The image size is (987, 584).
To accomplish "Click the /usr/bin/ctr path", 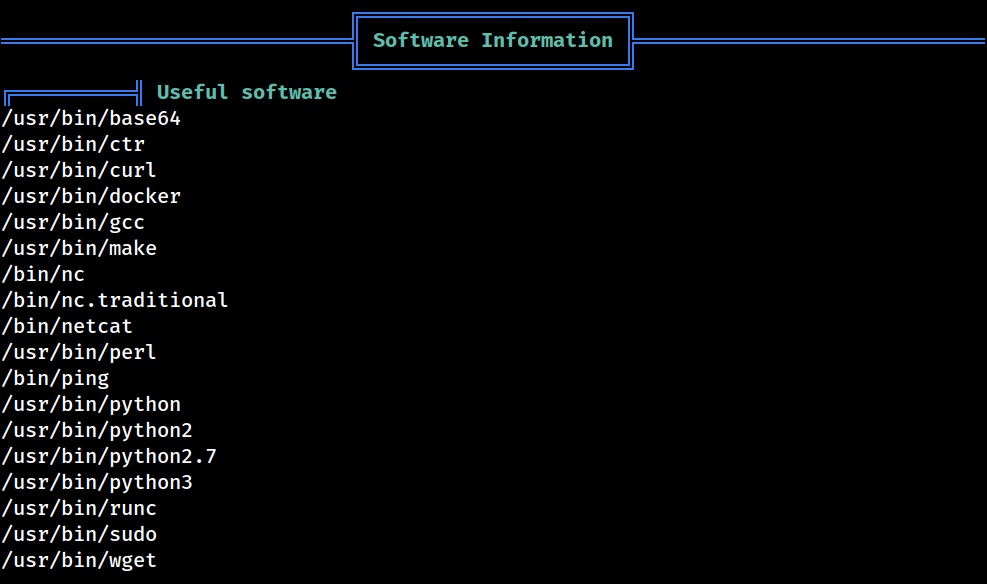I will pos(73,145).
